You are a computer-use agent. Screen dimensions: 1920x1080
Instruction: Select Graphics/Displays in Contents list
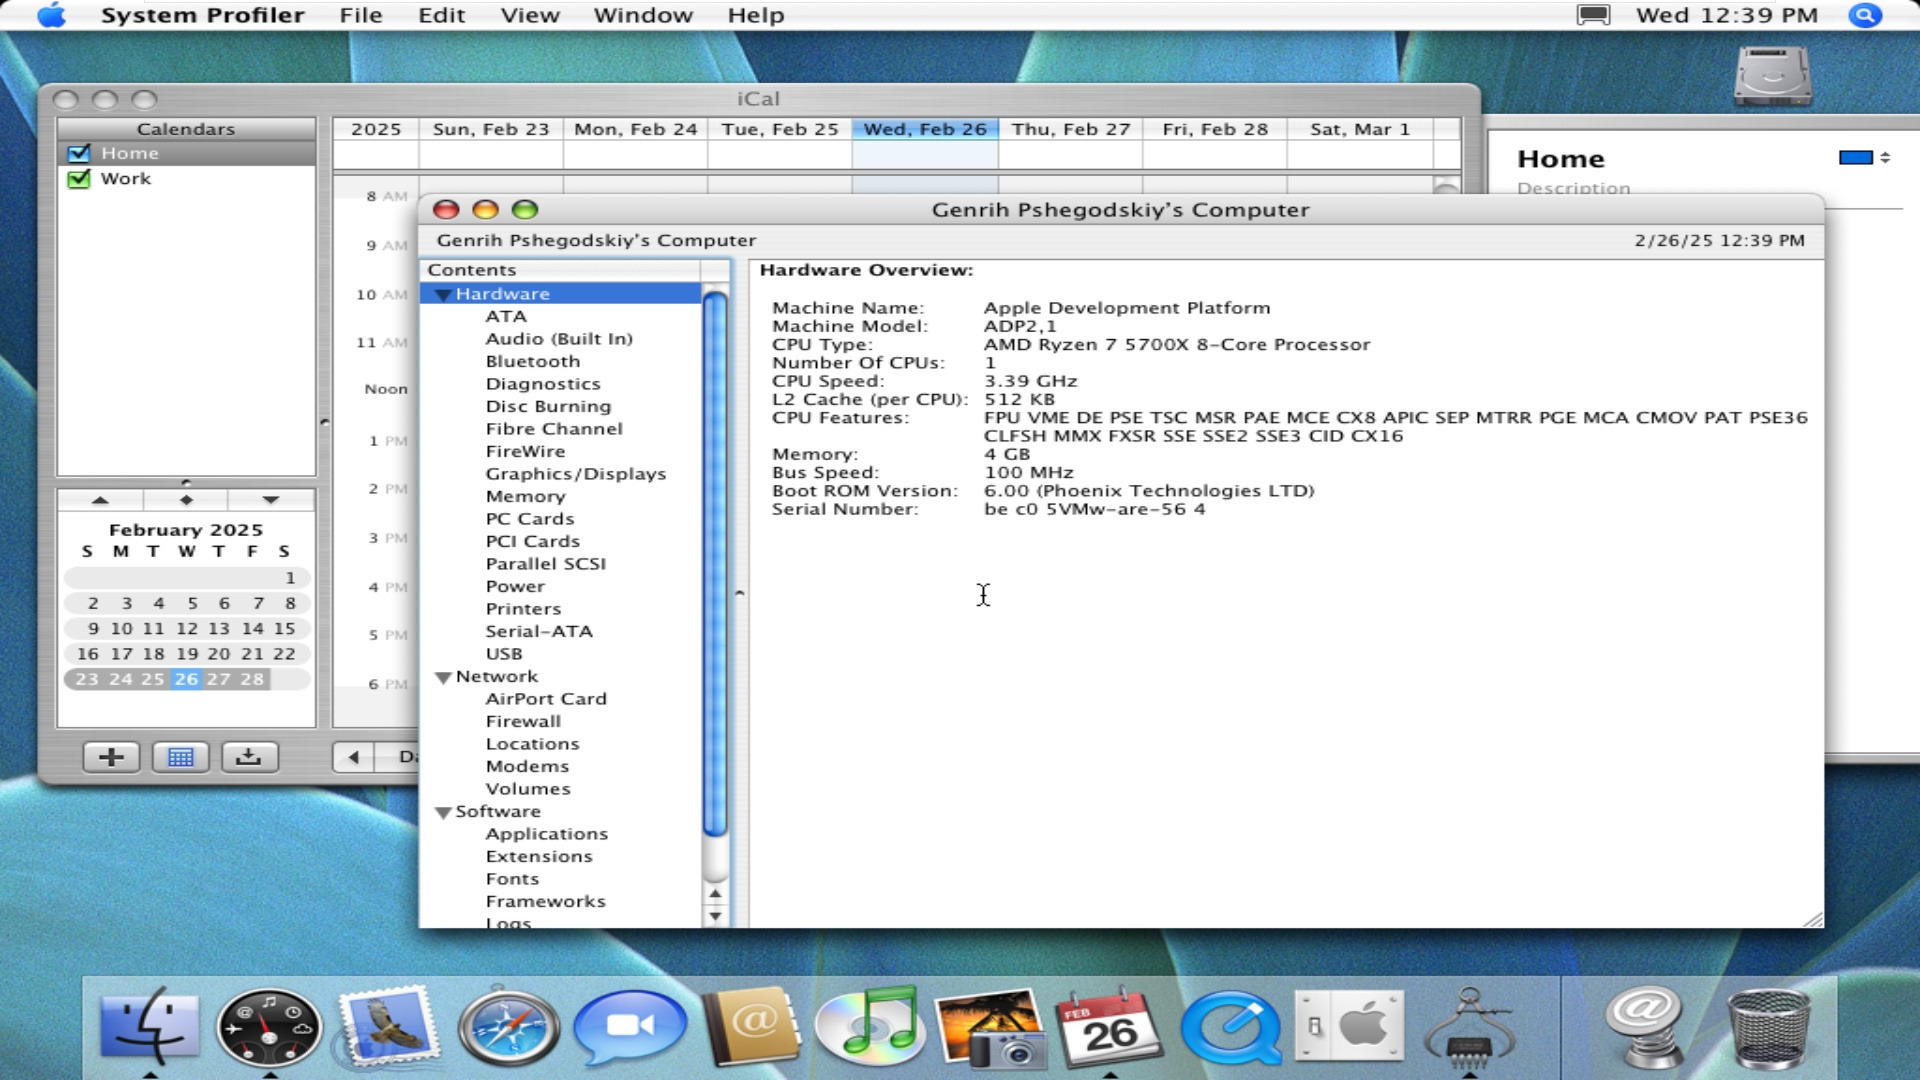pos(575,474)
